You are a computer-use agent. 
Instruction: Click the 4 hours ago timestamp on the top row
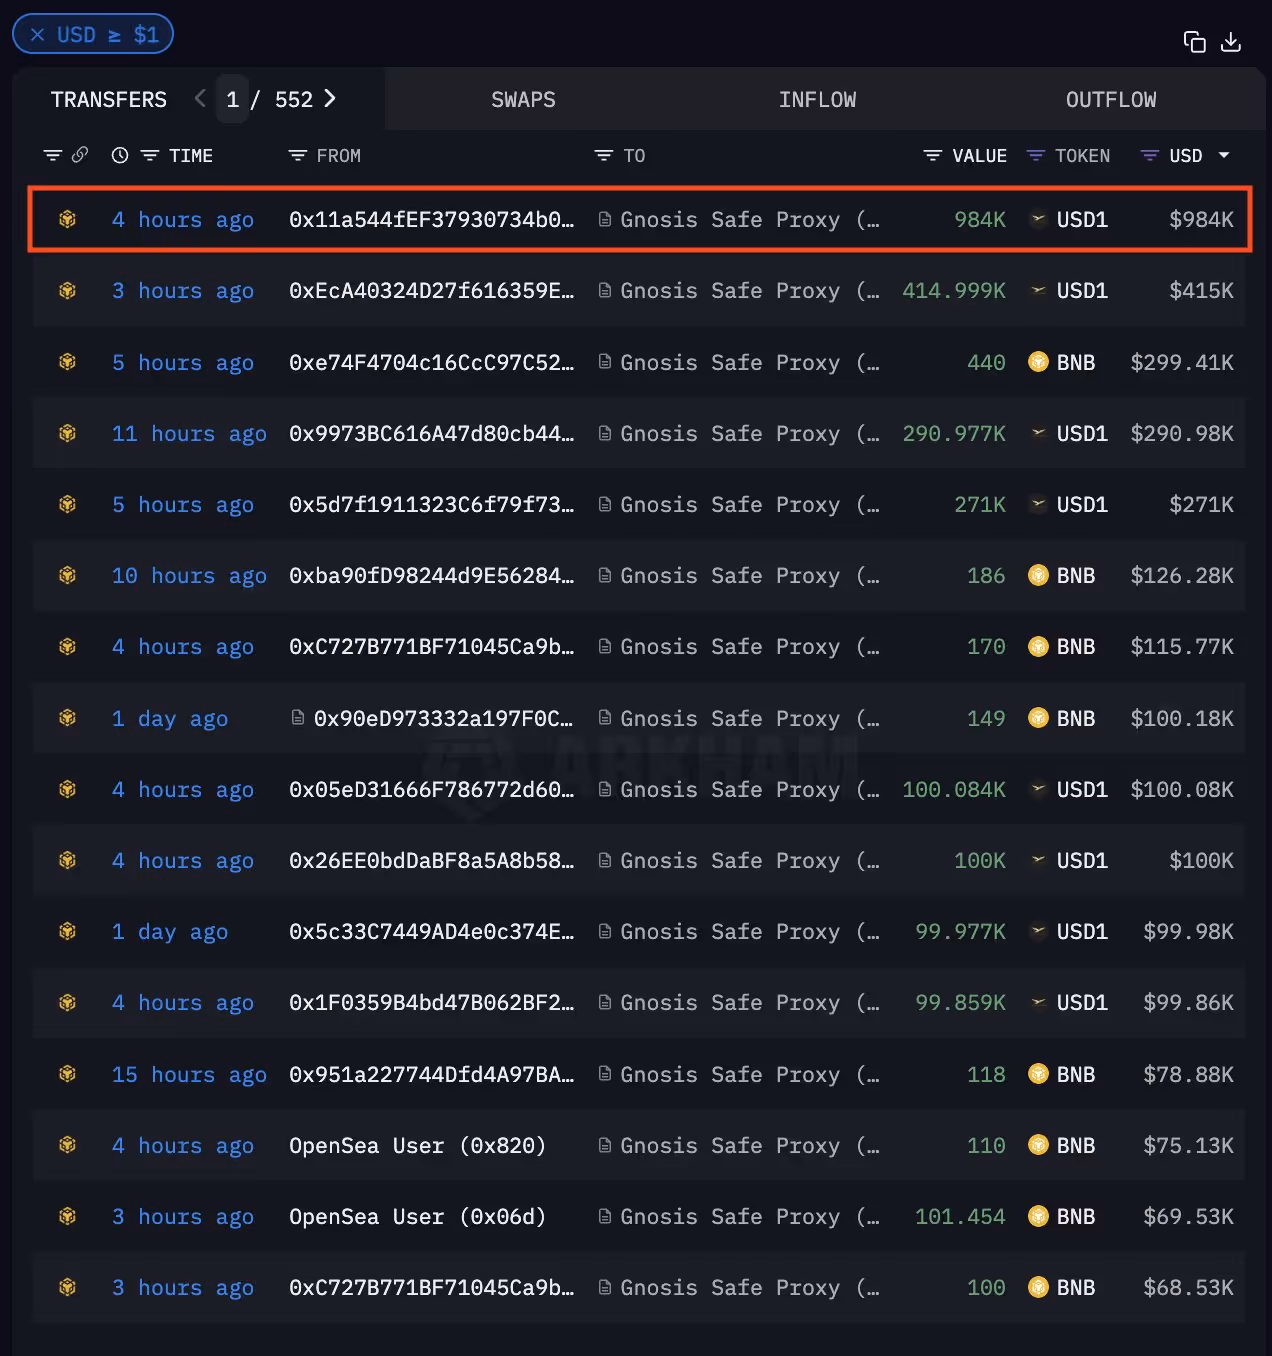click(x=183, y=219)
